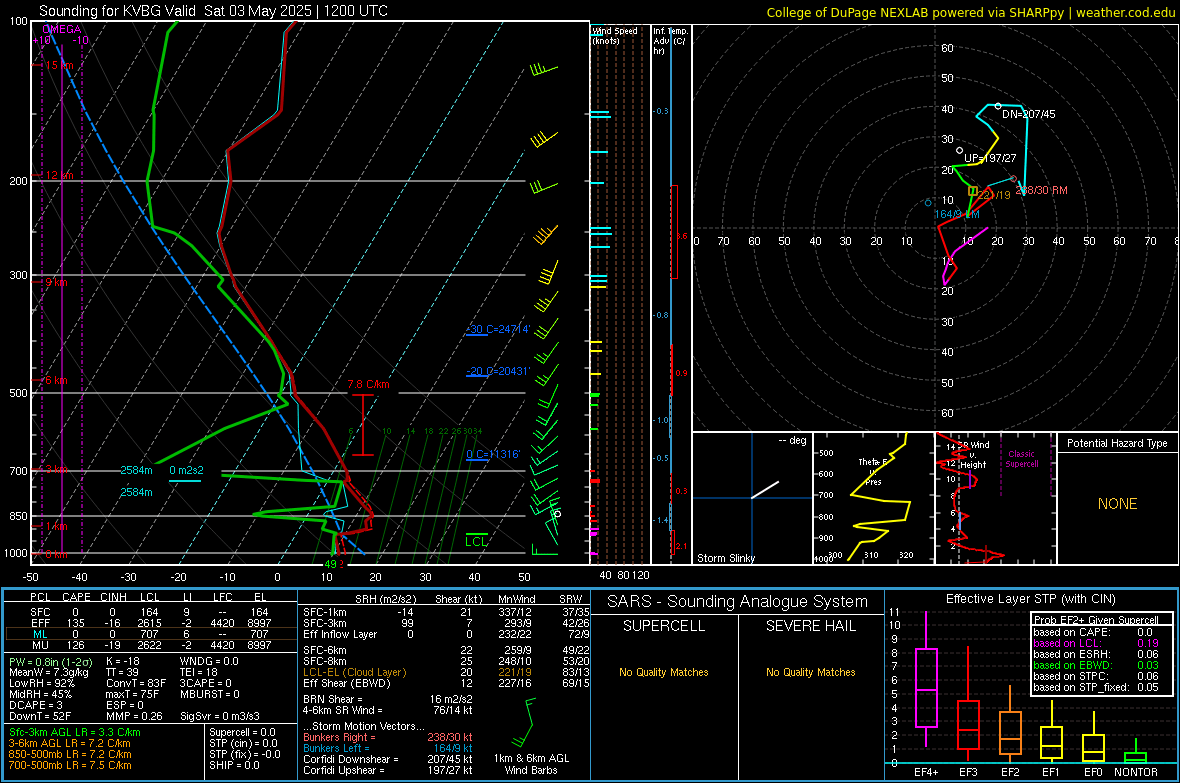1180x783 pixels.
Task: Select the yellow 'NONE' hazard type
Action: (1118, 504)
